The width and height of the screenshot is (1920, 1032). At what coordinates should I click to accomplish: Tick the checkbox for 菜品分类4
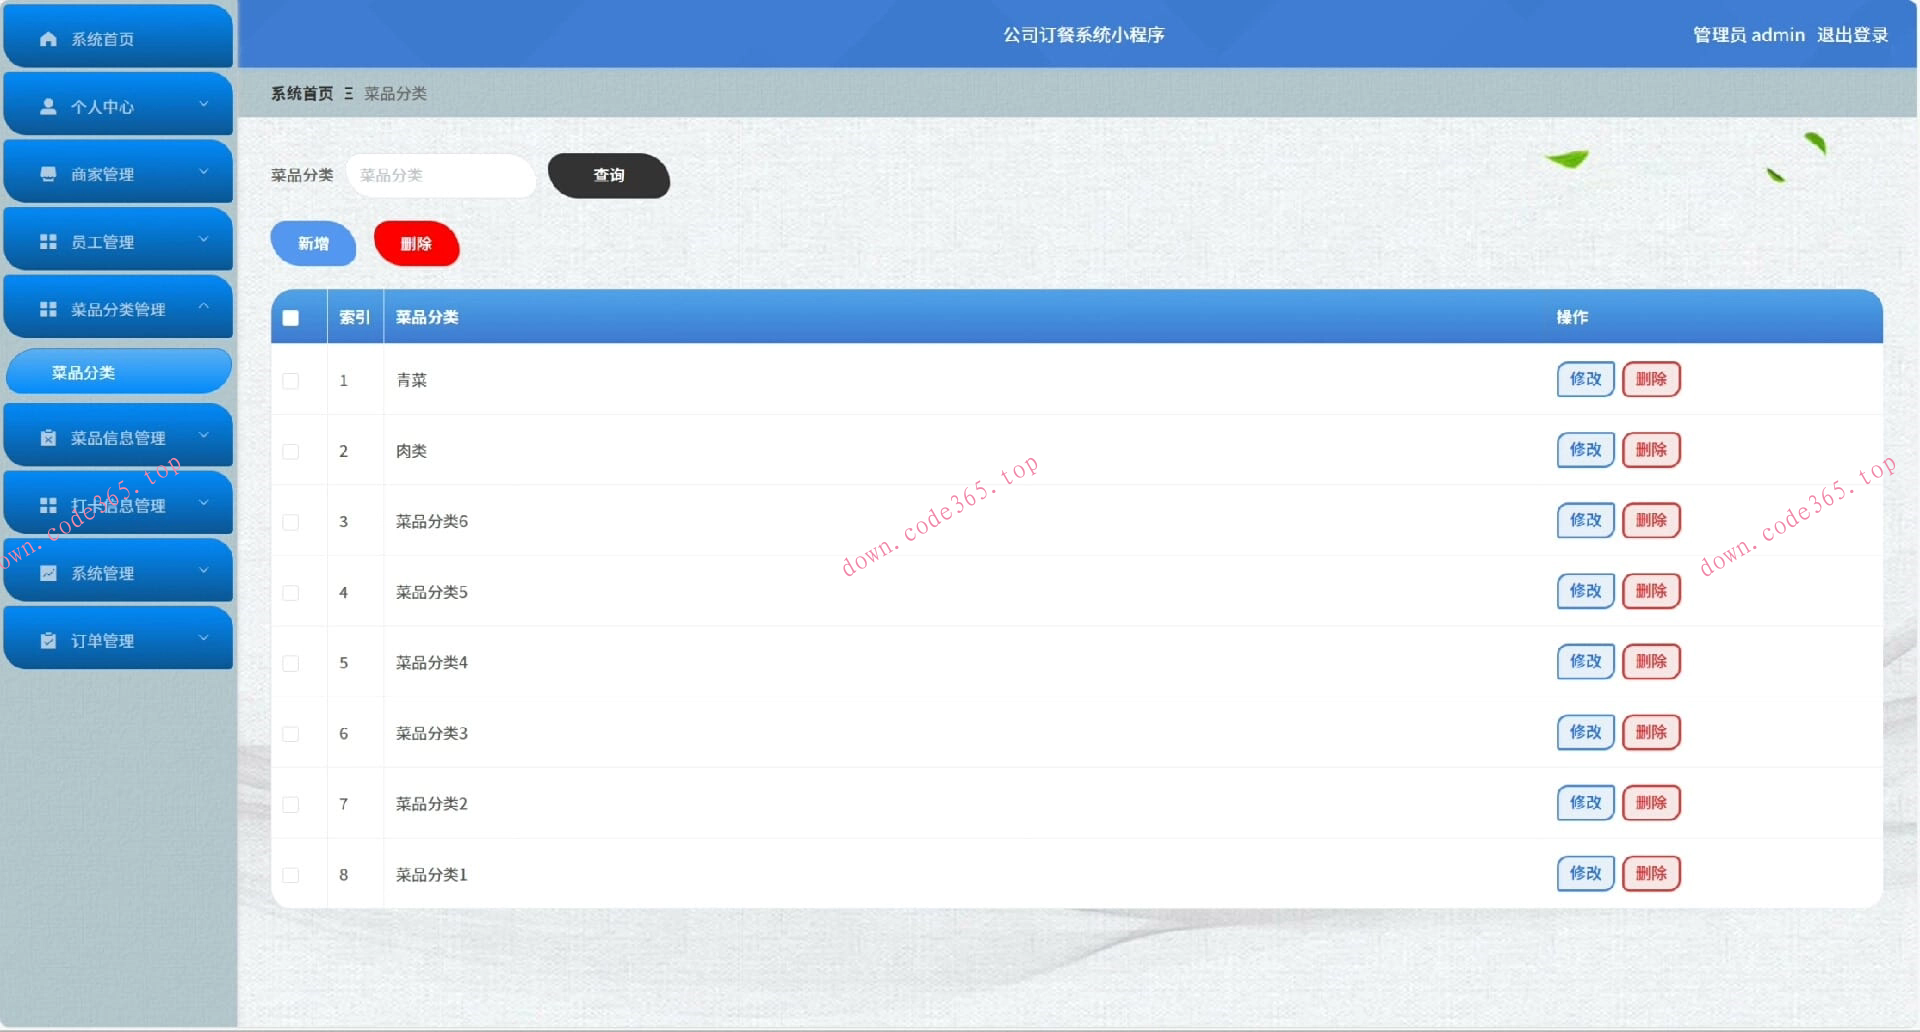(291, 664)
